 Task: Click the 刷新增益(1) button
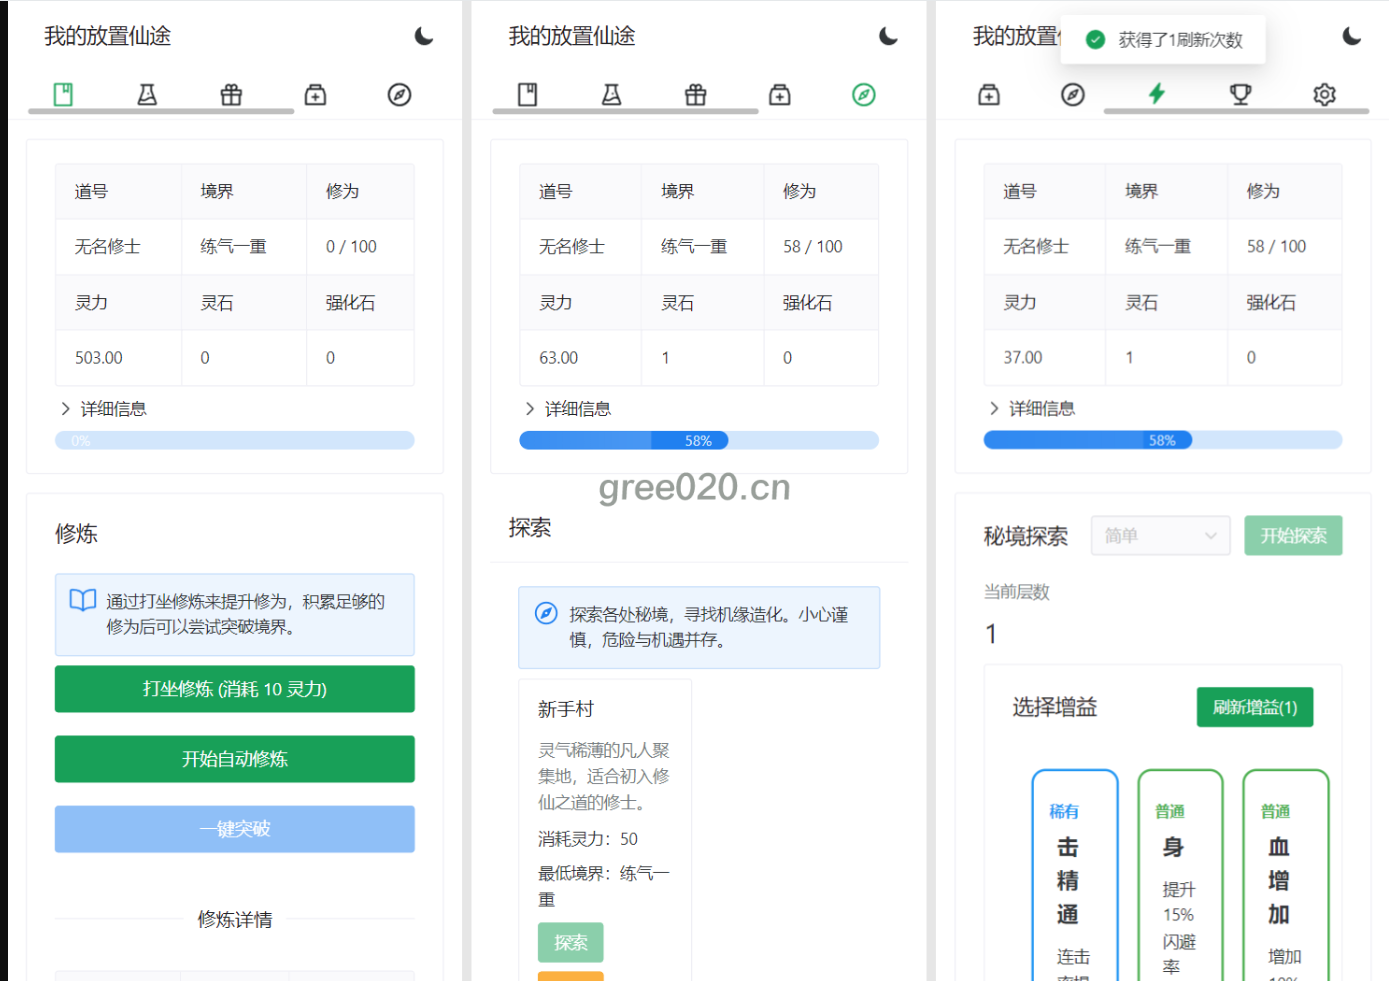[1254, 707]
